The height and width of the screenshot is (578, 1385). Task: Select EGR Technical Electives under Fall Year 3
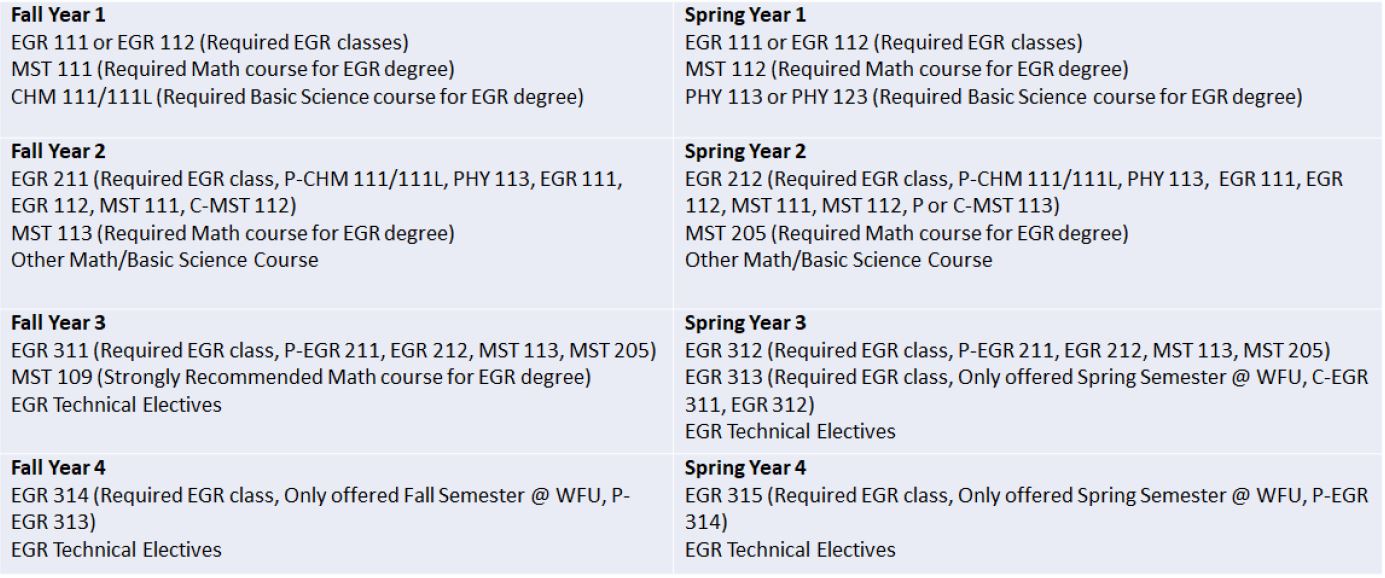click(x=116, y=405)
